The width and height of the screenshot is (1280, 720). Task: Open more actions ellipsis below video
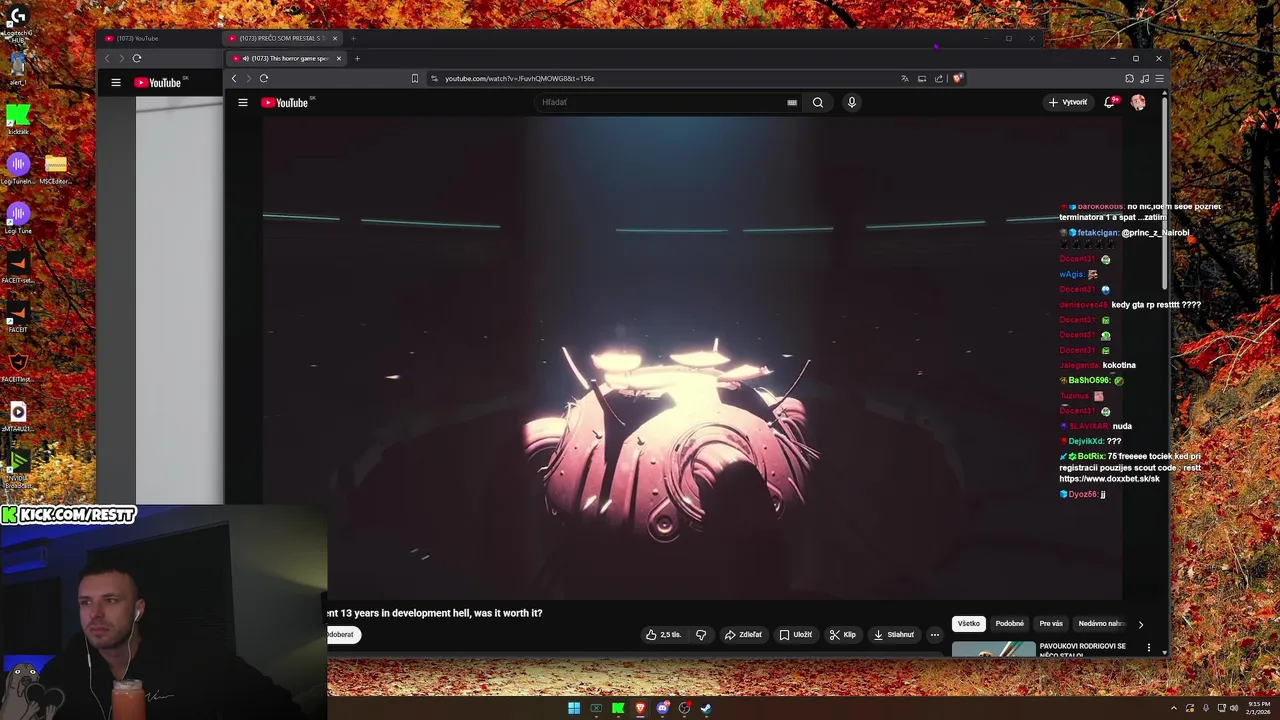pos(935,634)
